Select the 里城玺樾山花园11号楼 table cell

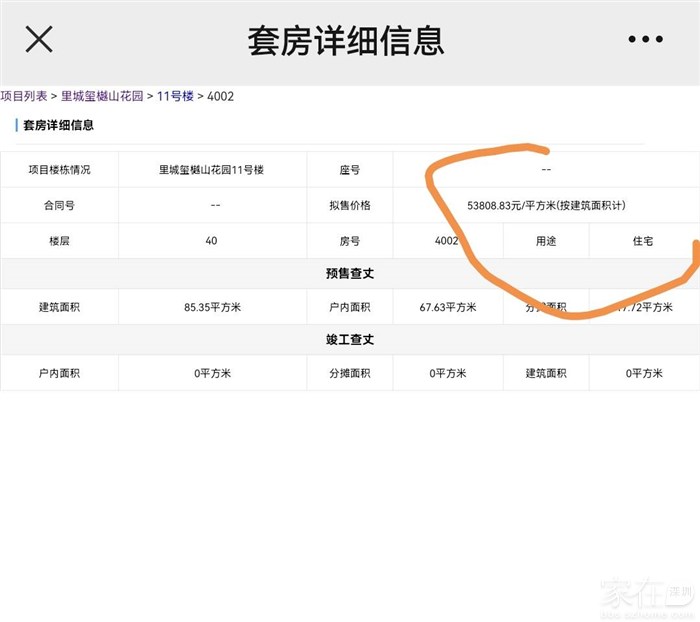[x=211, y=170]
